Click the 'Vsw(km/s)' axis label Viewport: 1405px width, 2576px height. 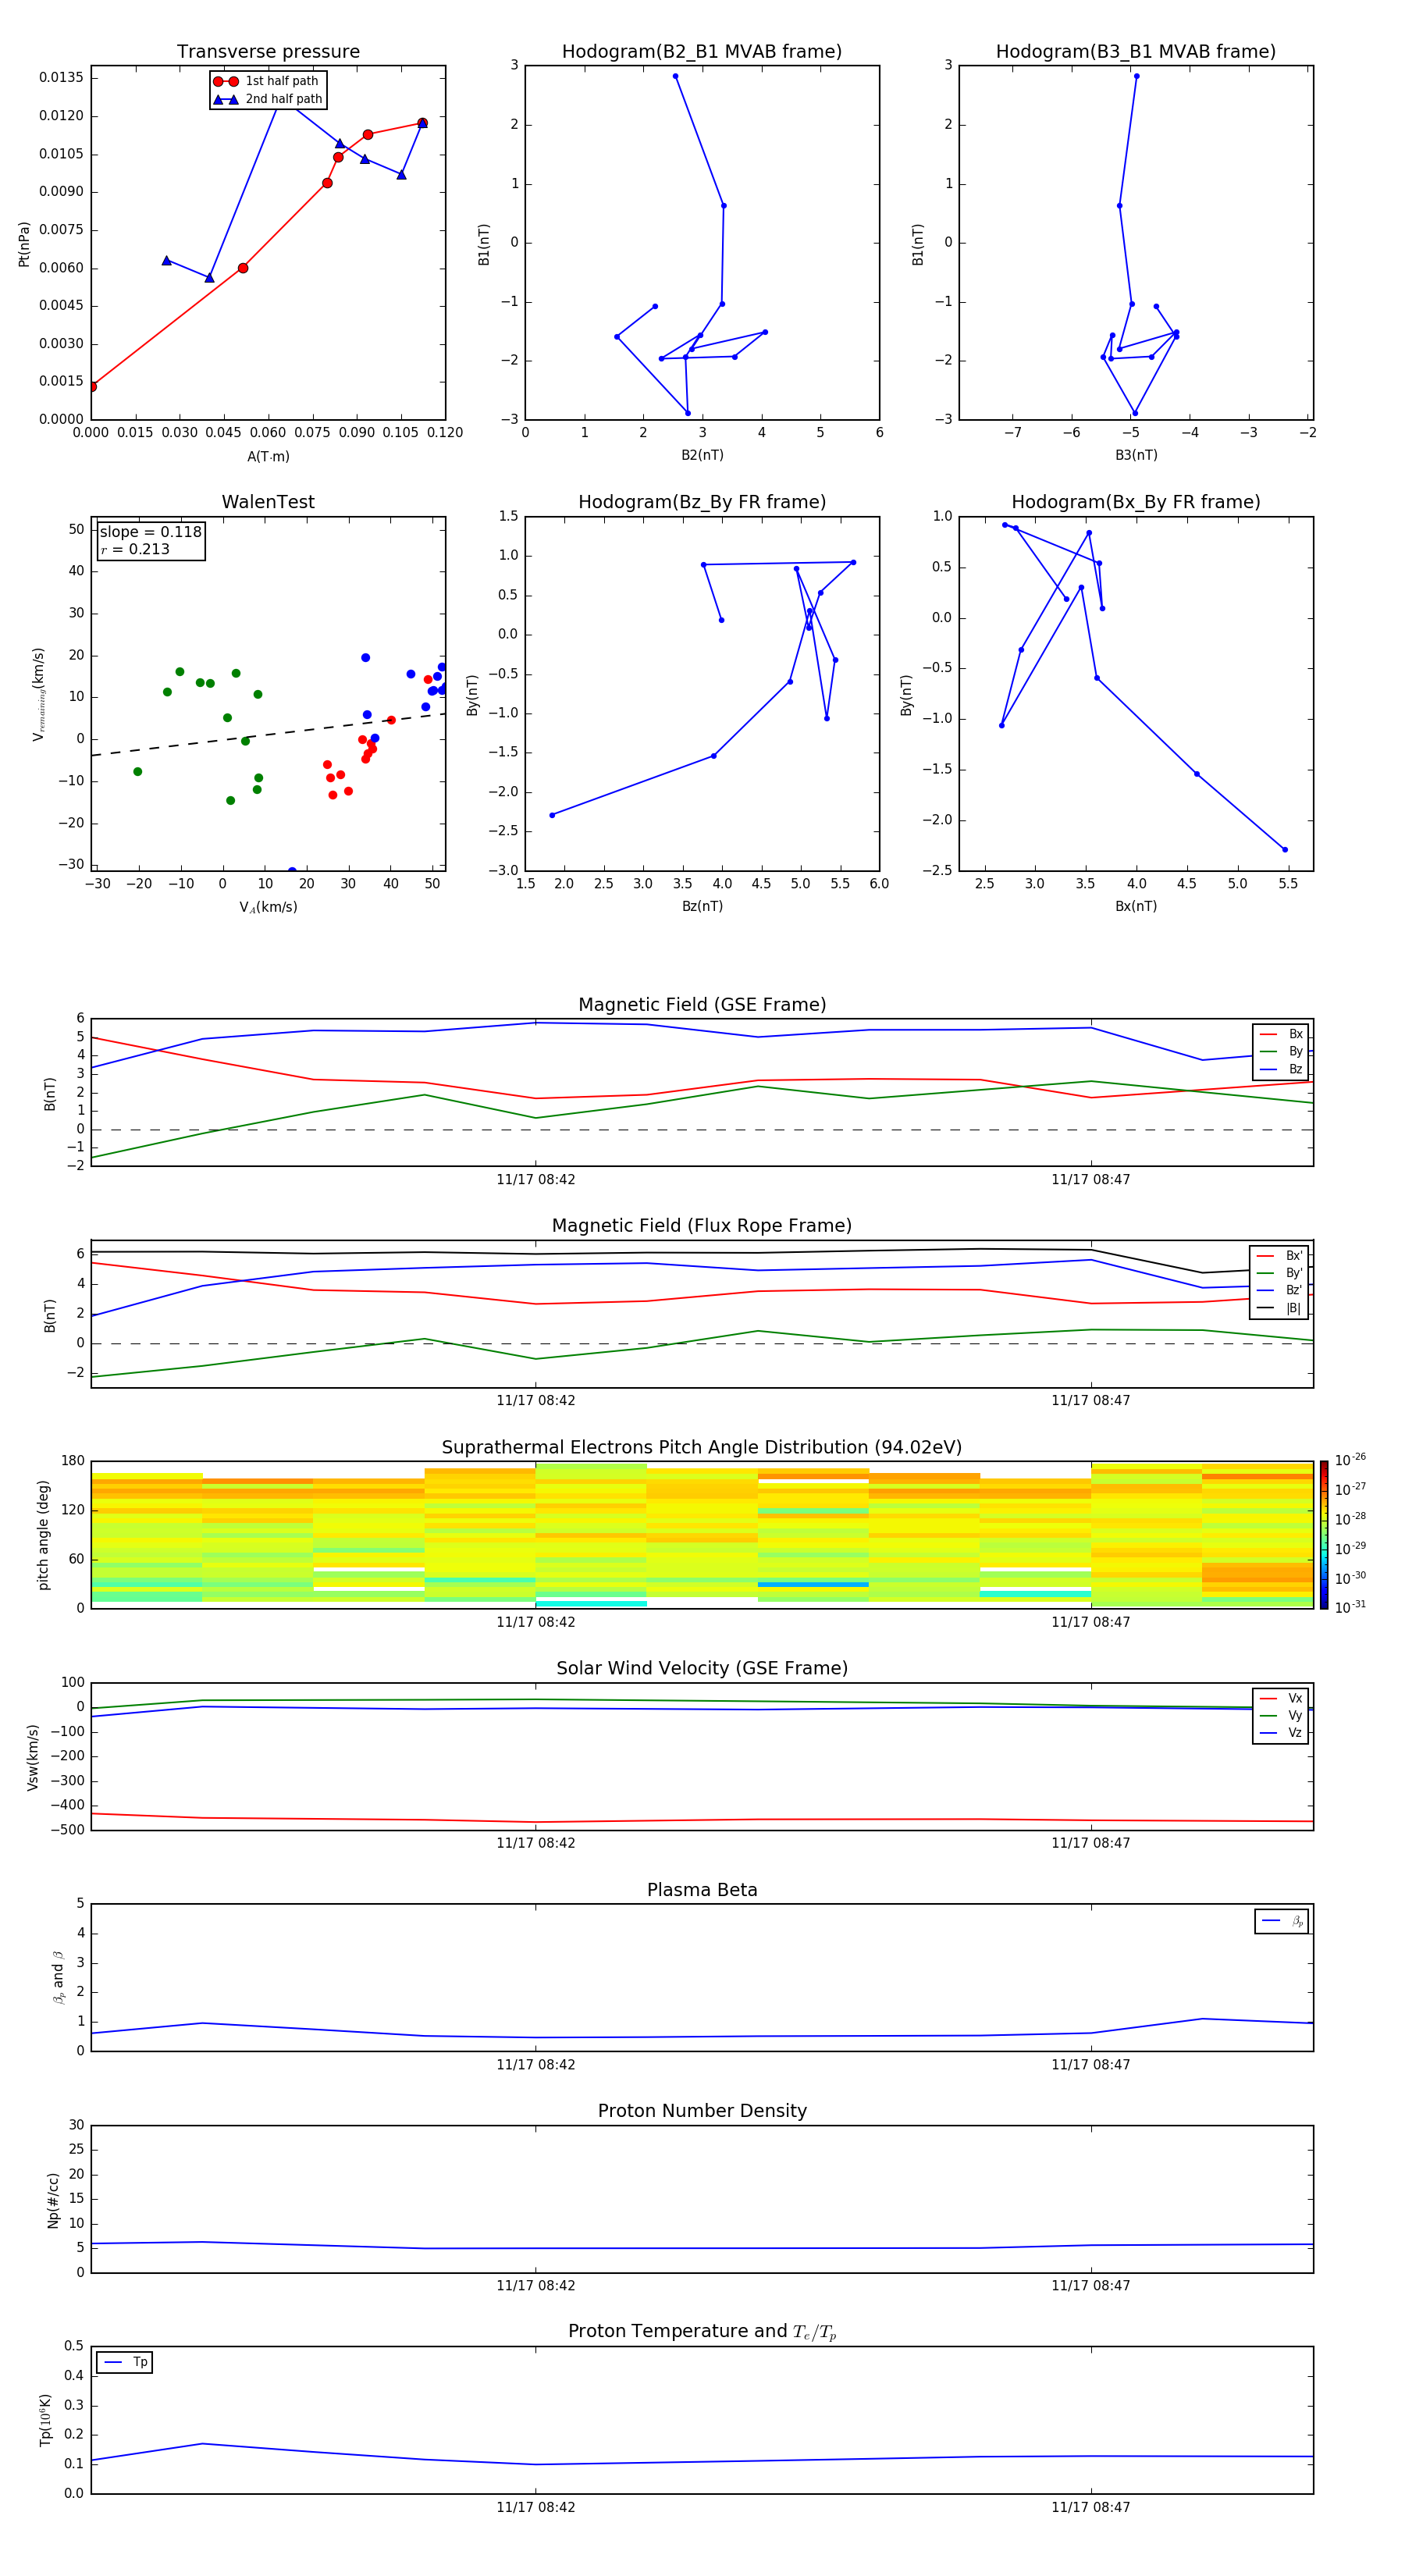pos(33,1757)
